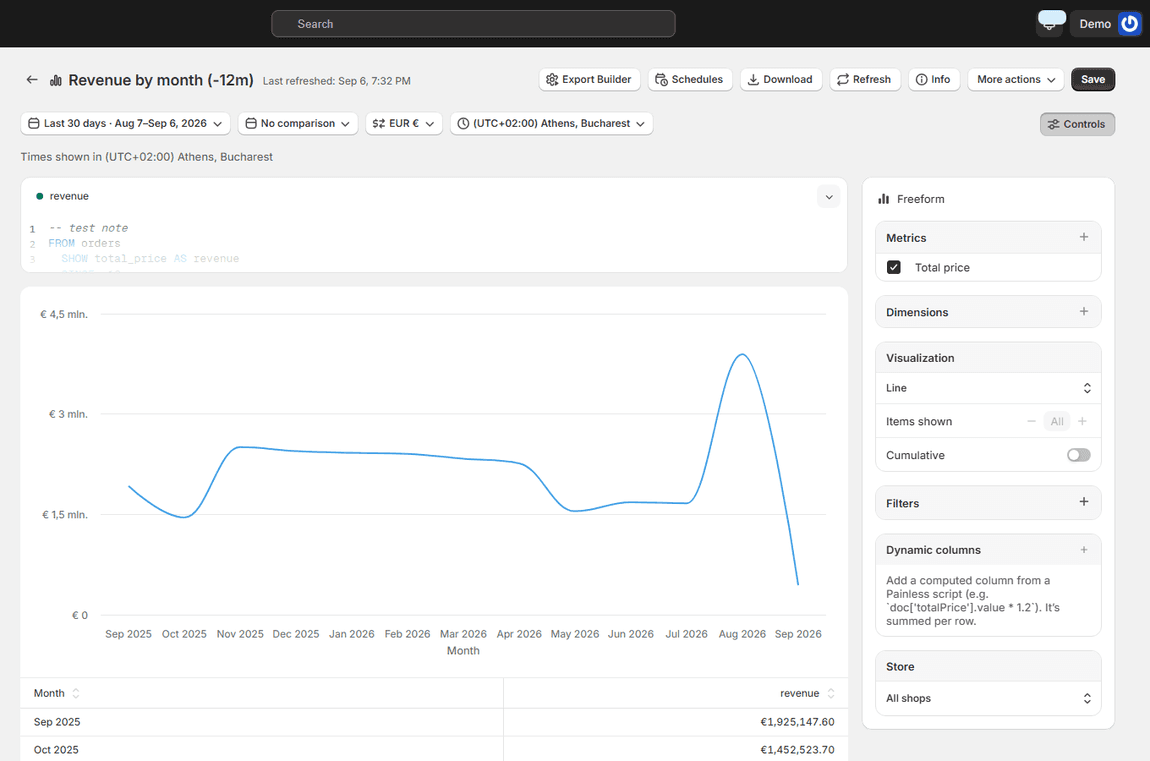The width and height of the screenshot is (1150, 761).
Task: Add a metric with the Metrics plus icon
Action: point(1083,237)
